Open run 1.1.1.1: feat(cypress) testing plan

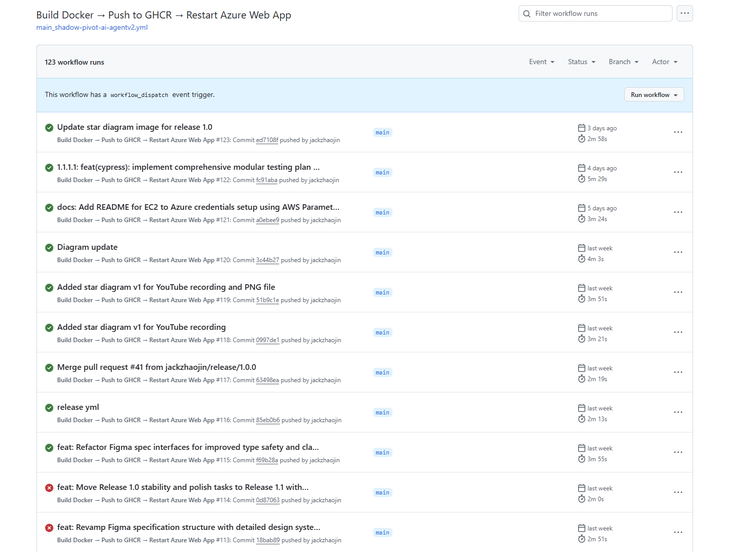tap(188, 167)
